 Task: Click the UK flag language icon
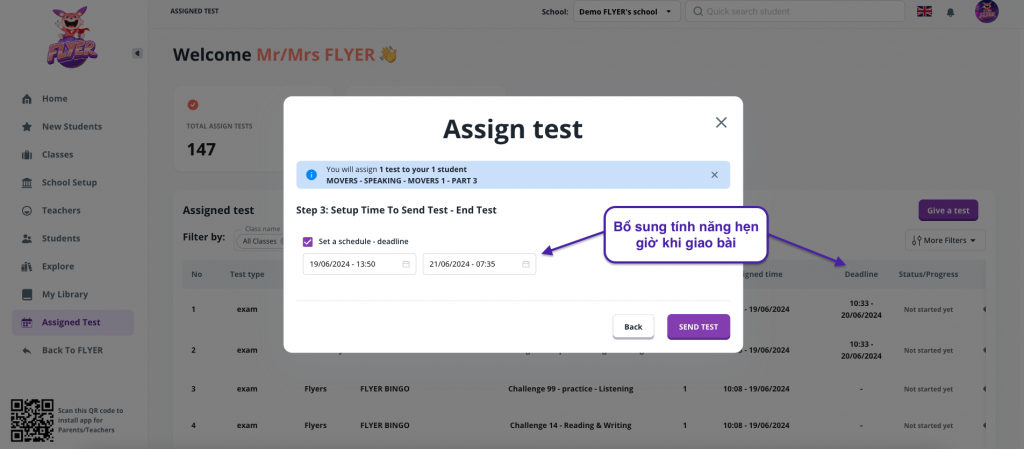point(924,12)
